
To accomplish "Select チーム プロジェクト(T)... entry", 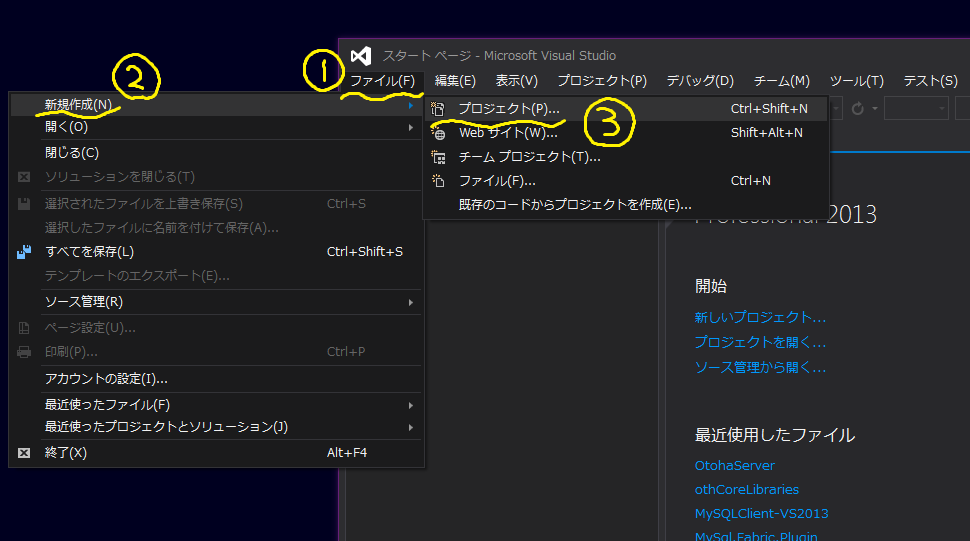I will 625,157.
